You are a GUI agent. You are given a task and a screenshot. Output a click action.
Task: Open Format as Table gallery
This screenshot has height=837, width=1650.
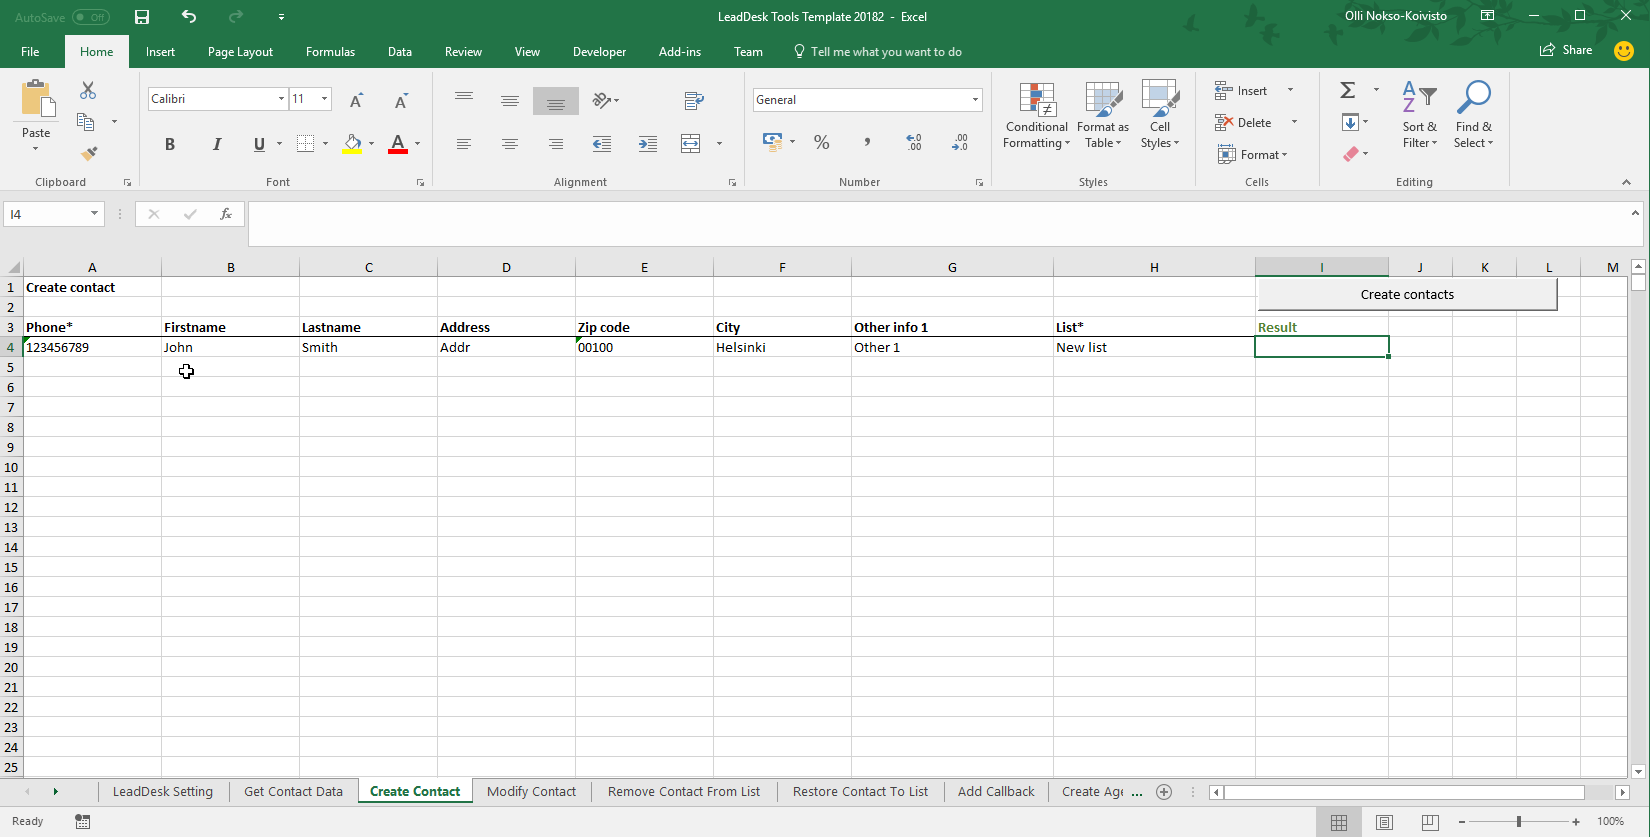pyautogui.click(x=1103, y=114)
